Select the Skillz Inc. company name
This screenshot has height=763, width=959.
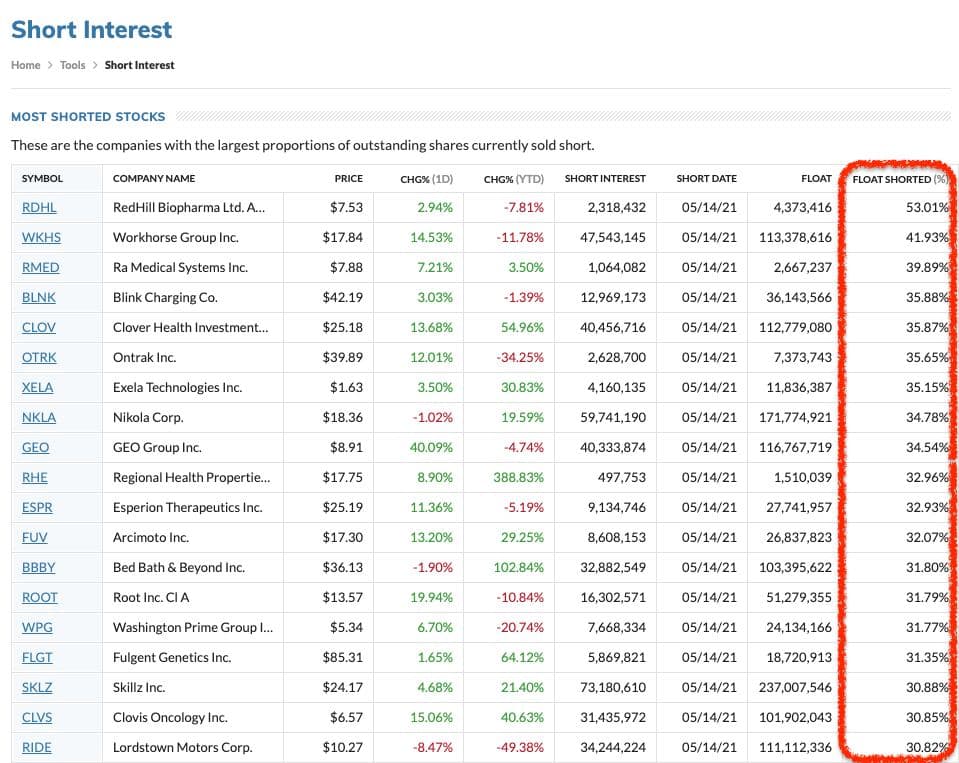click(x=139, y=687)
